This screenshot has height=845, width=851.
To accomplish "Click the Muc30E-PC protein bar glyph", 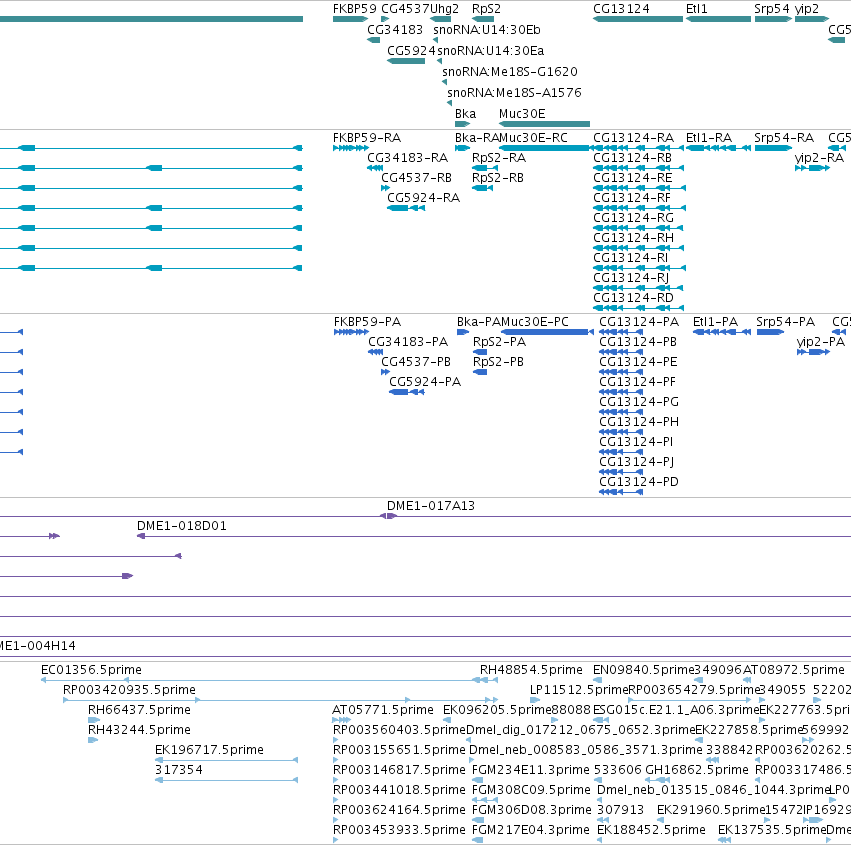I will tap(544, 332).
